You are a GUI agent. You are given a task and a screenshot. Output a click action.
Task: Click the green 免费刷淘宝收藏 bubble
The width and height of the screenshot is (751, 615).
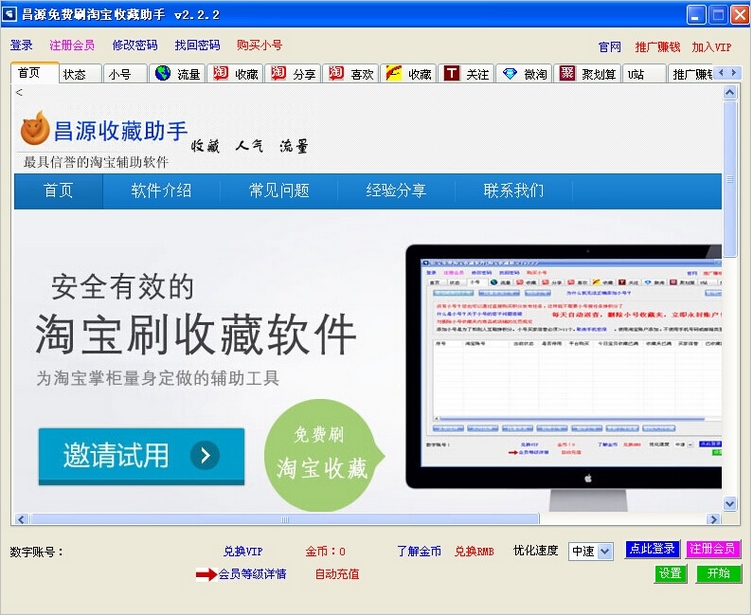[x=323, y=454]
